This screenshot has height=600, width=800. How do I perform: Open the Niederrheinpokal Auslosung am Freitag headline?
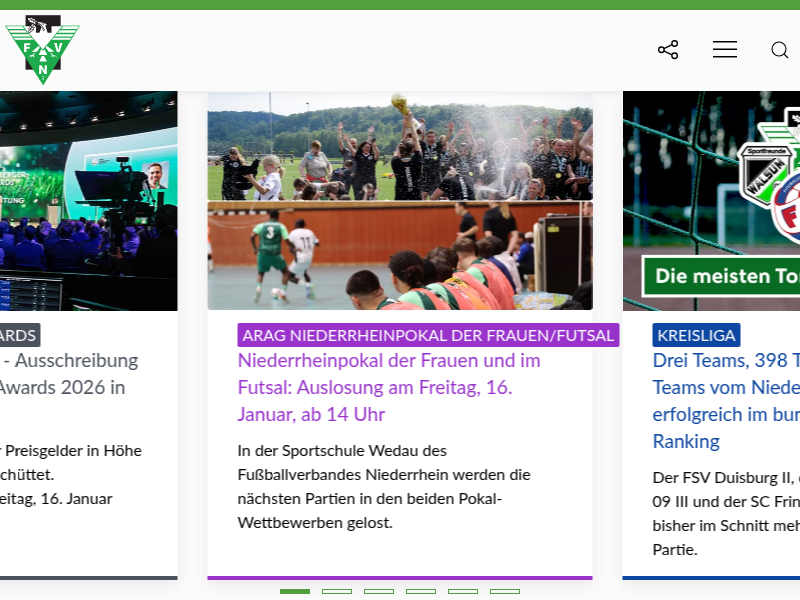tap(388, 387)
